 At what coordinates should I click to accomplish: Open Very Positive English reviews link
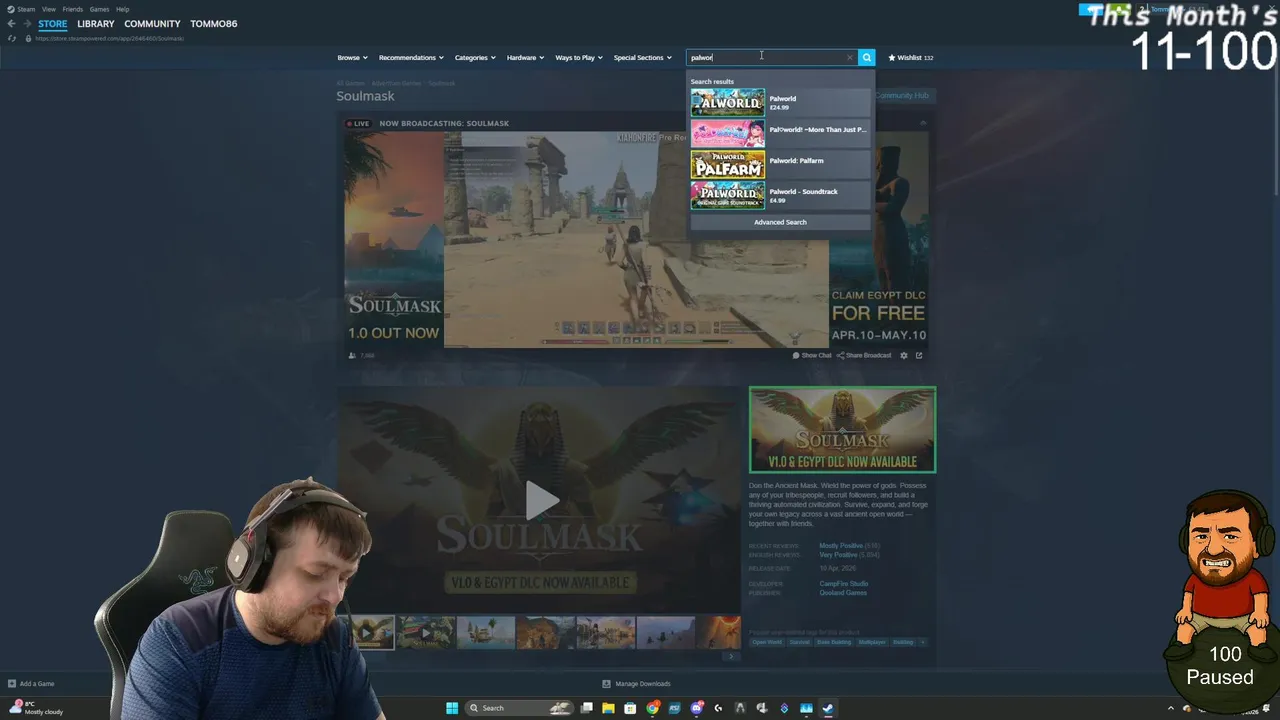(x=838, y=555)
